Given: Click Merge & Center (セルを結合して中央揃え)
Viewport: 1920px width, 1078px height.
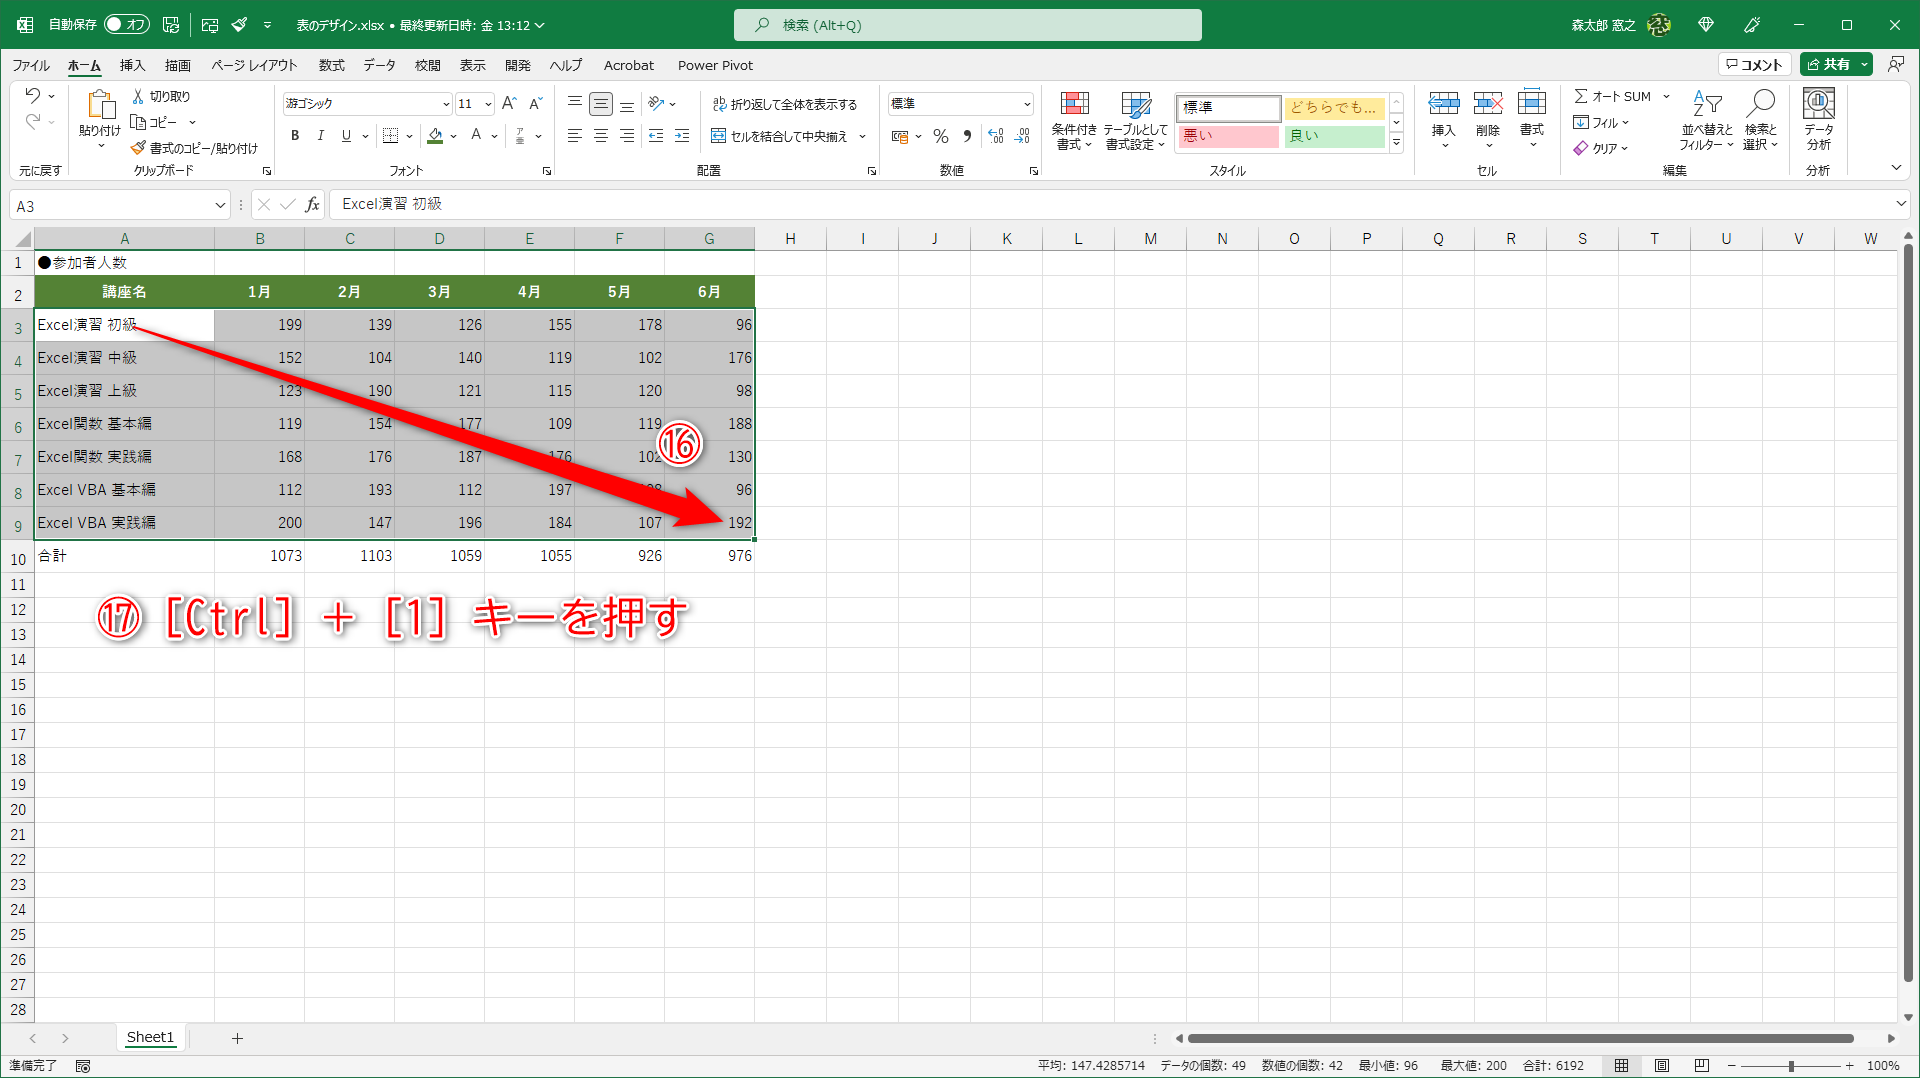Looking at the screenshot, I should (779, 136).
